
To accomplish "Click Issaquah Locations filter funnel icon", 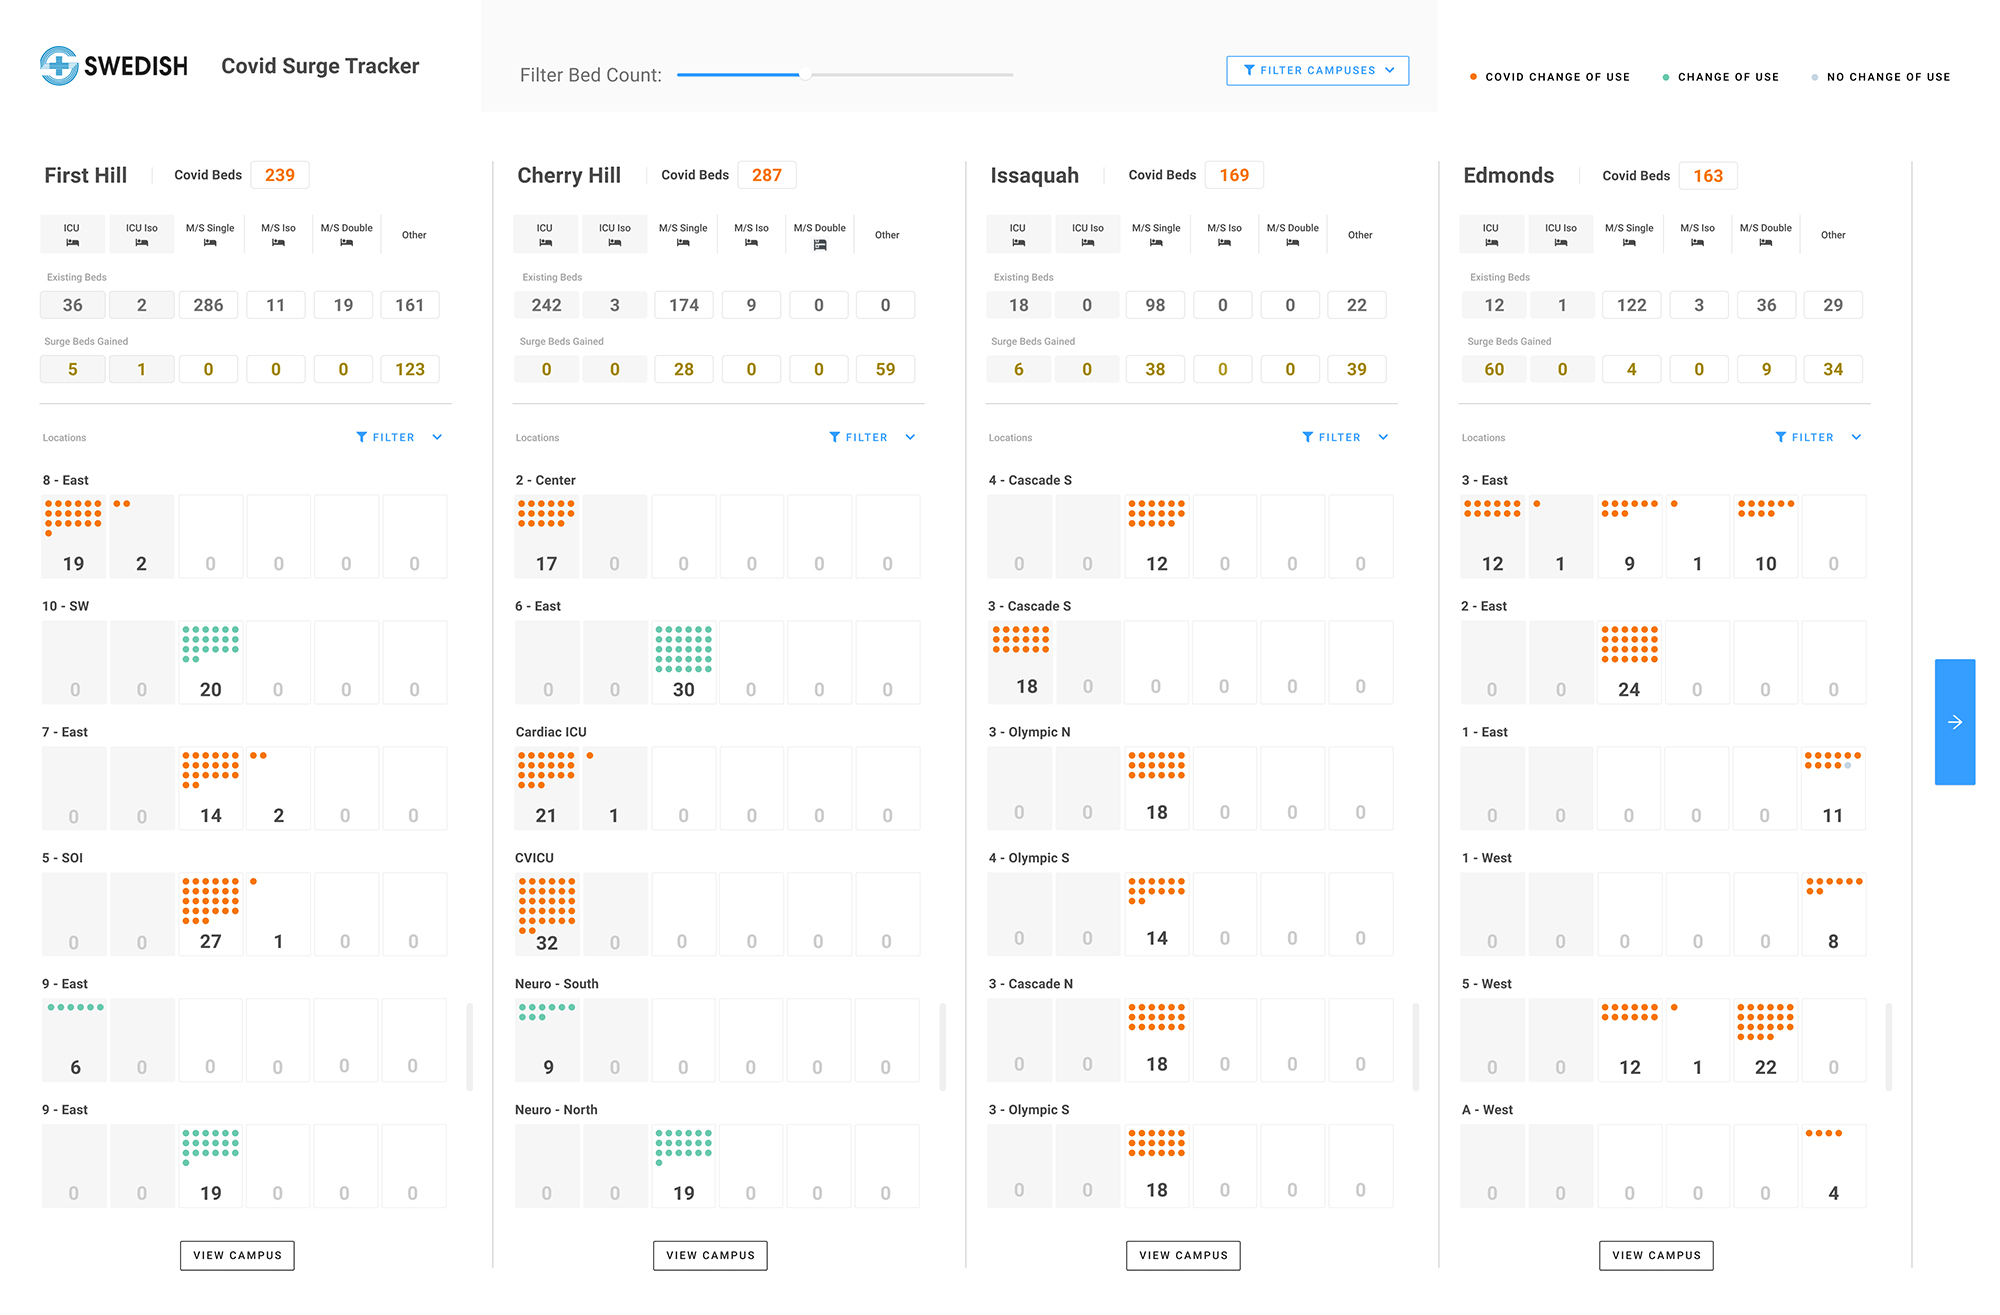I will click(1308, 437).
